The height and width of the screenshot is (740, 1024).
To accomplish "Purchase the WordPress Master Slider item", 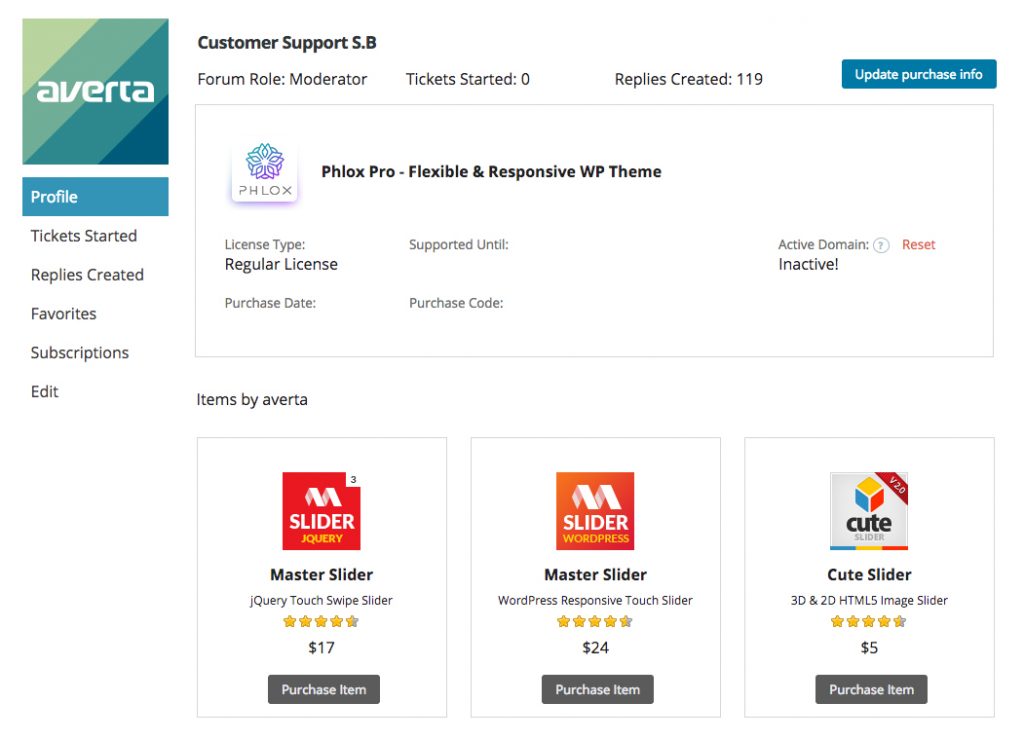I will [598, 690].
